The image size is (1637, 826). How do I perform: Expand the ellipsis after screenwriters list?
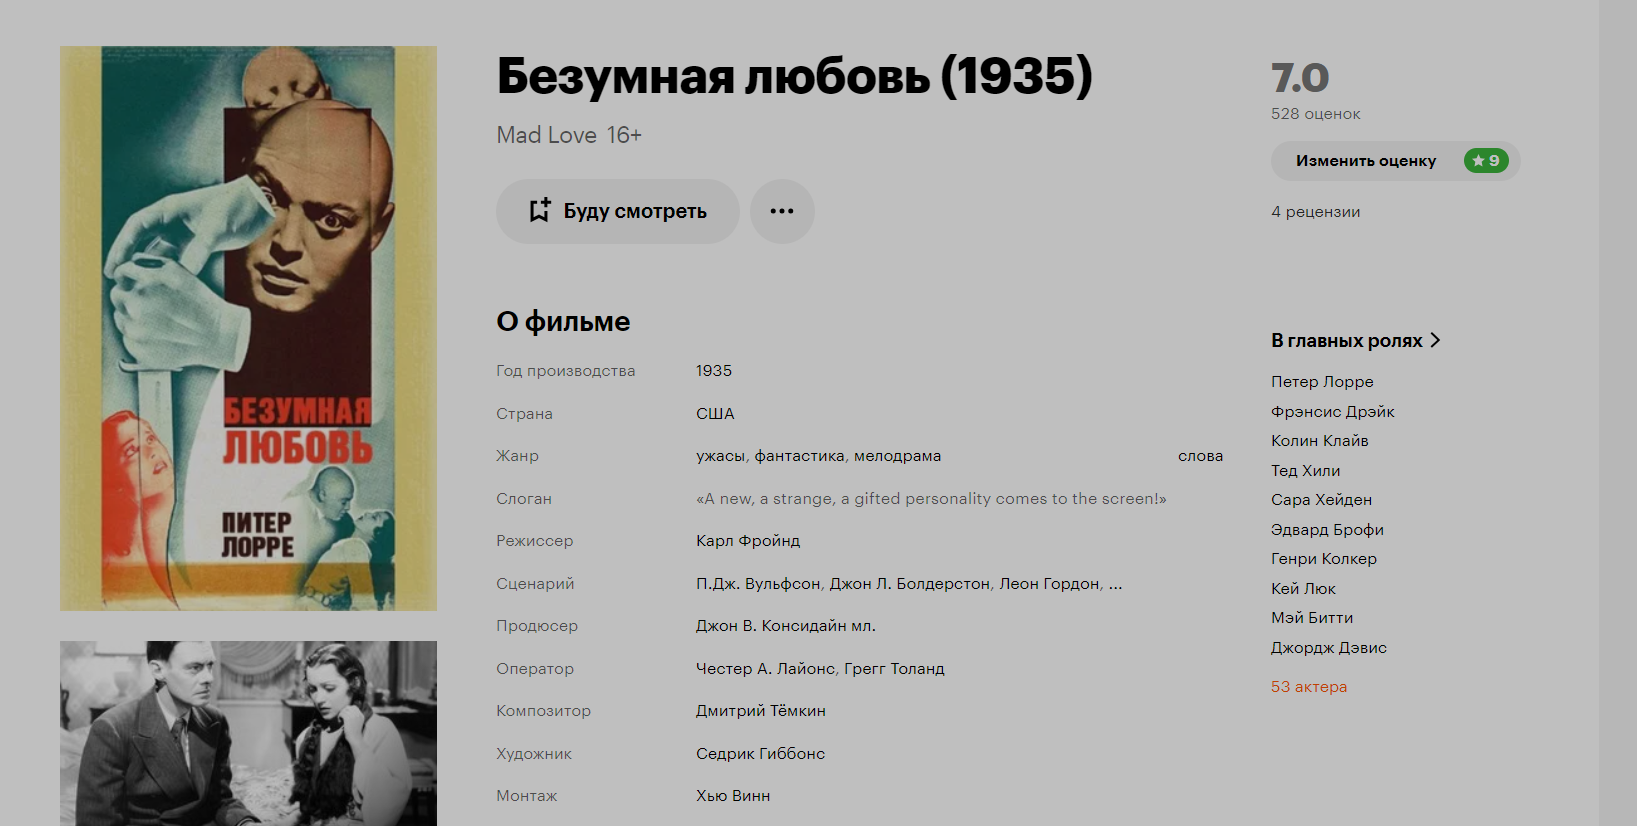click(1116, 584)
